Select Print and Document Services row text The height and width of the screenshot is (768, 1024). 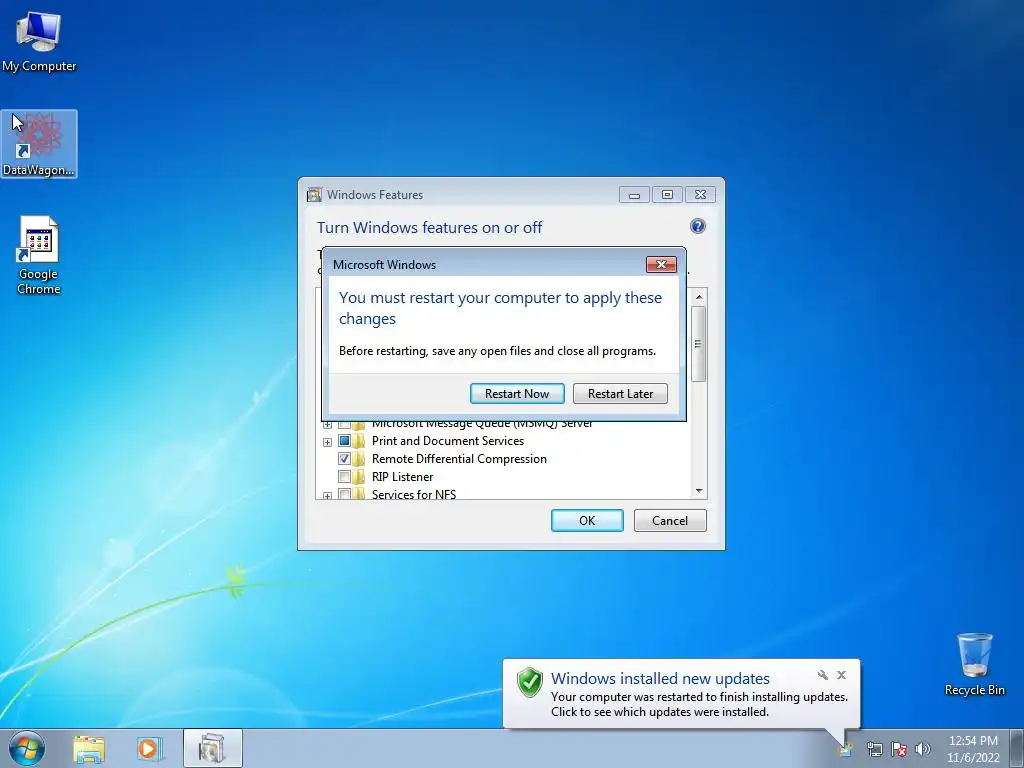tap(448, 441)
